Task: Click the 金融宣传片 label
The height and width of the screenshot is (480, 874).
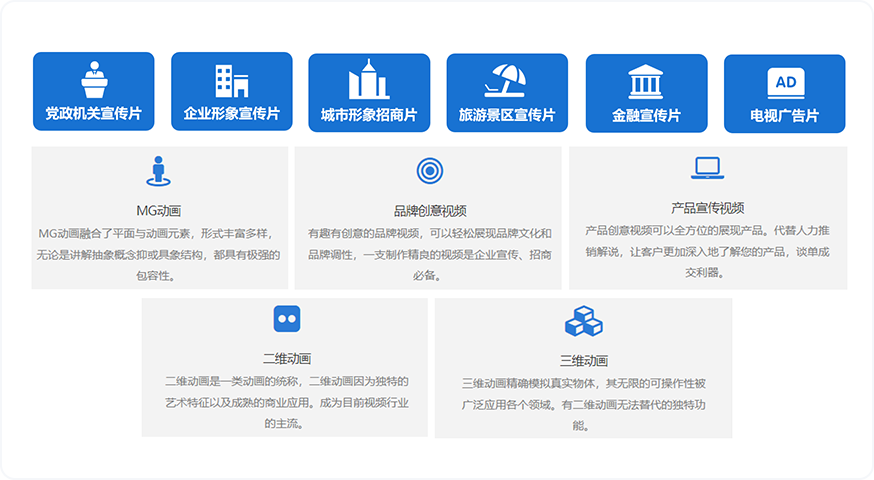Action: click(645, 115)
